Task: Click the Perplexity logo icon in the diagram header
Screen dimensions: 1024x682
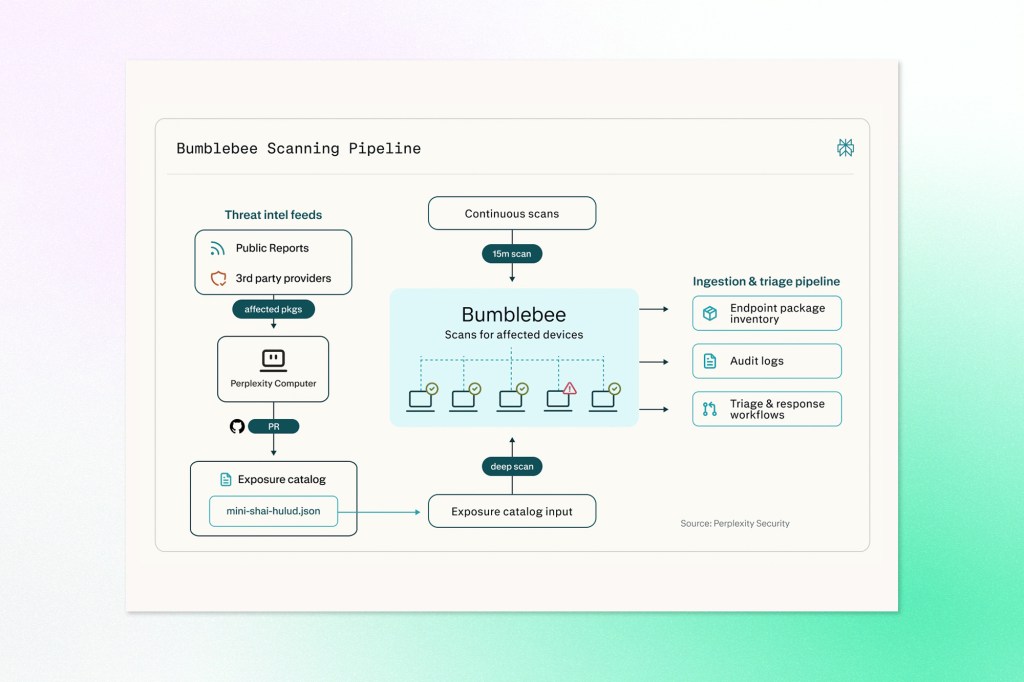Action: 845,148
